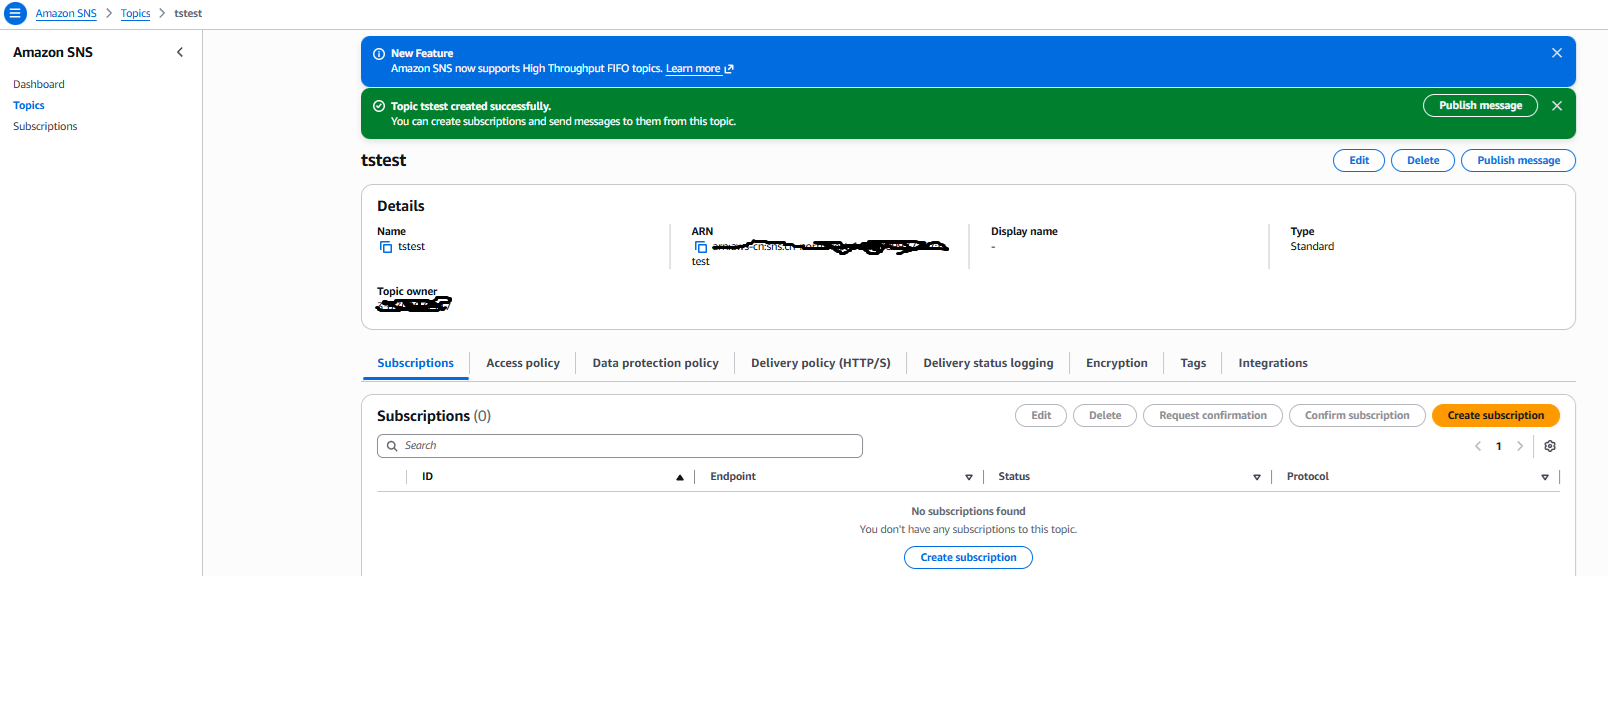Open the Delivery status logging tab
This screenshot has width=1608, height=720.
coord(988,363)
